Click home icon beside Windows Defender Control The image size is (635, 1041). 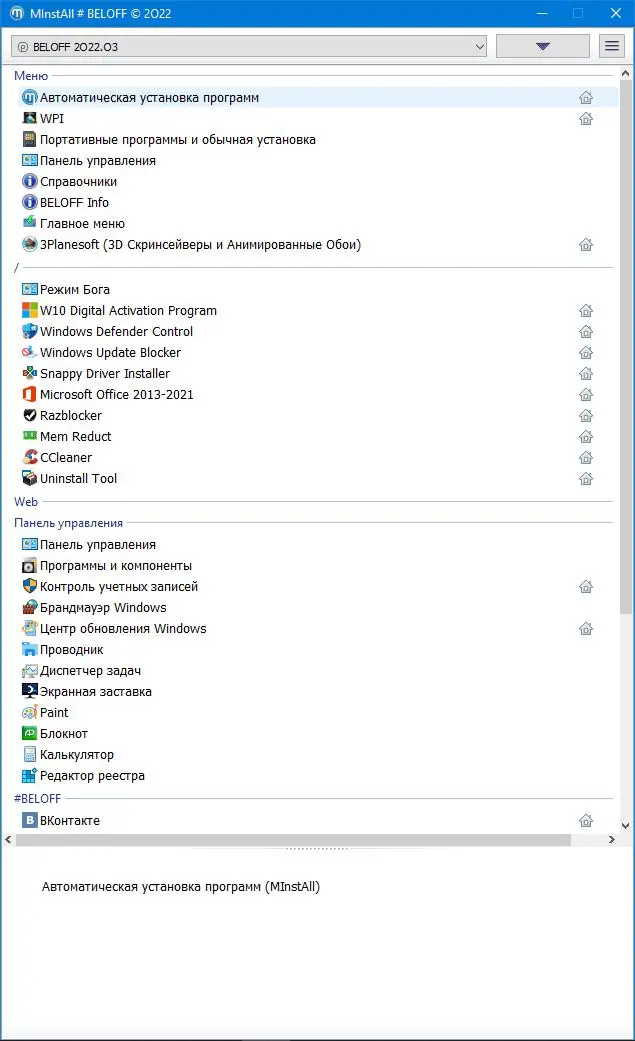[x=586, y=331]
